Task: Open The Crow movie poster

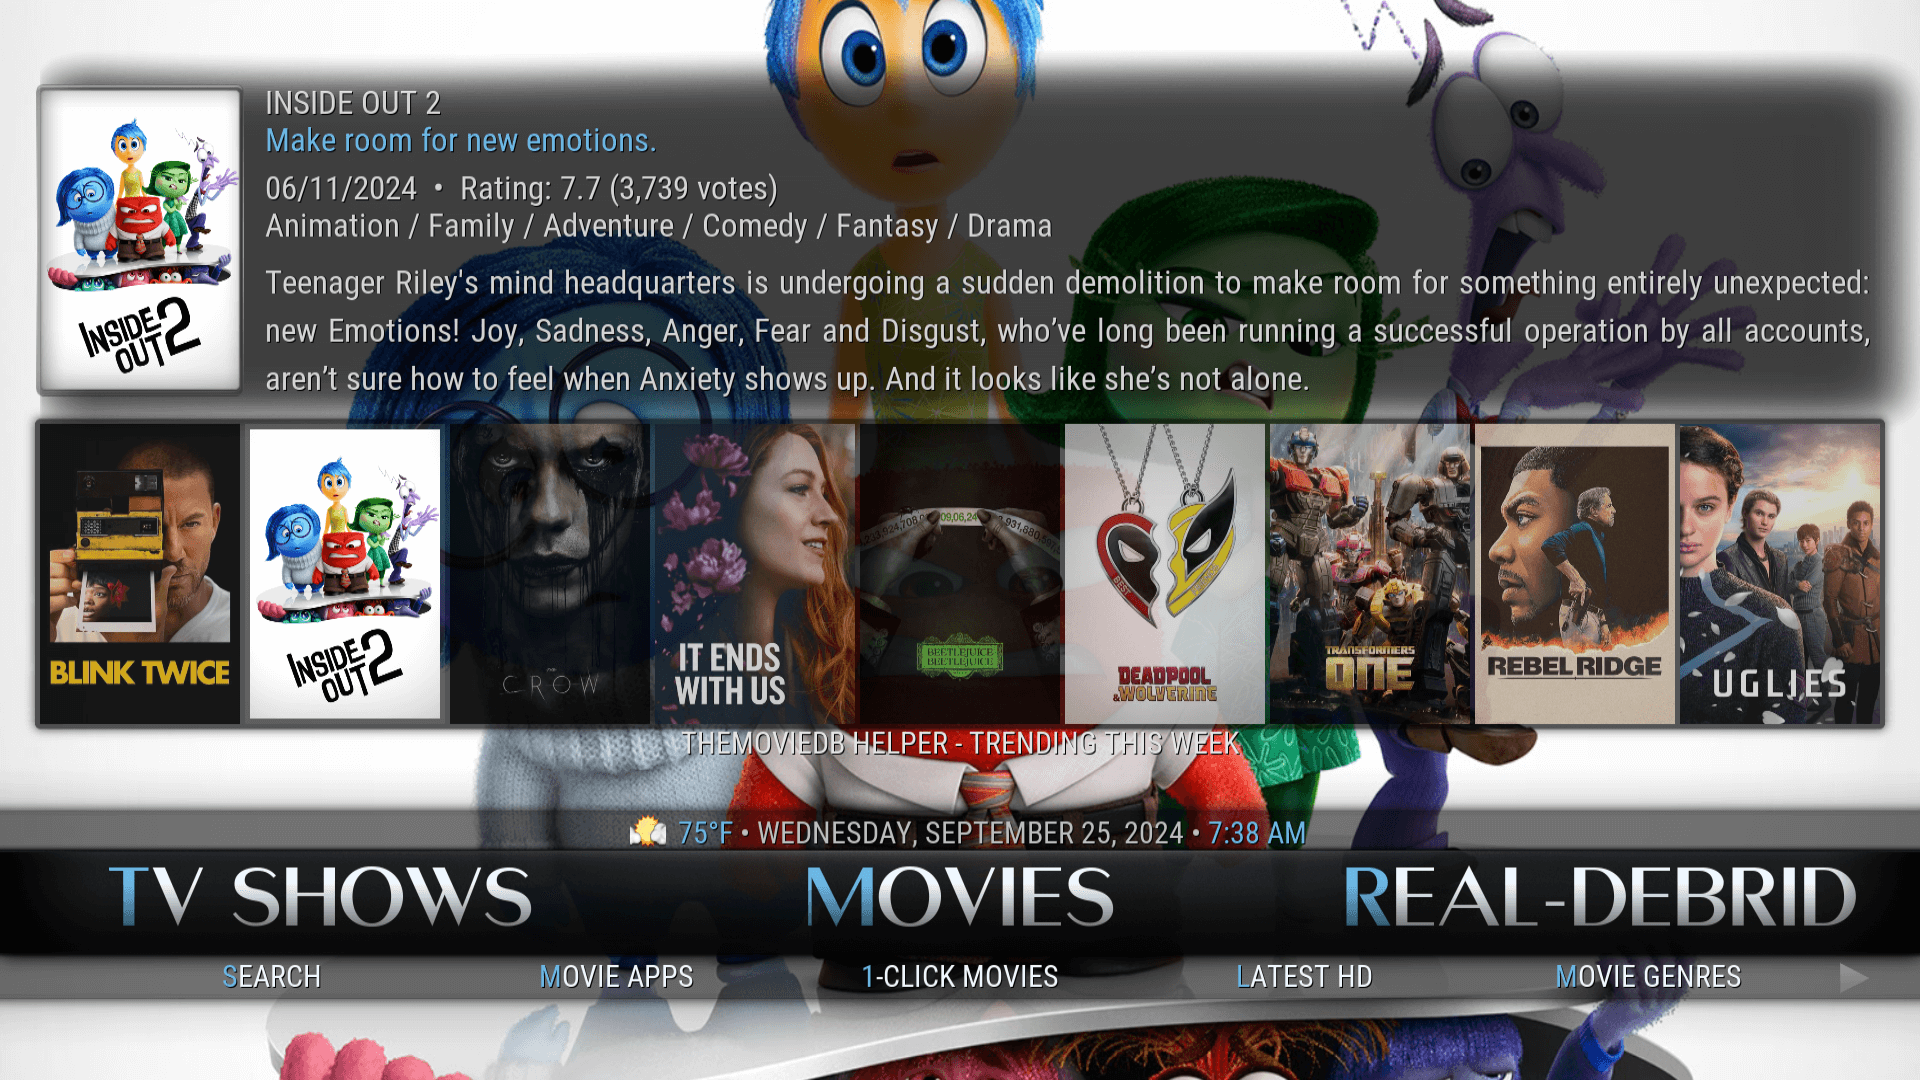Action: pos(550,574)
